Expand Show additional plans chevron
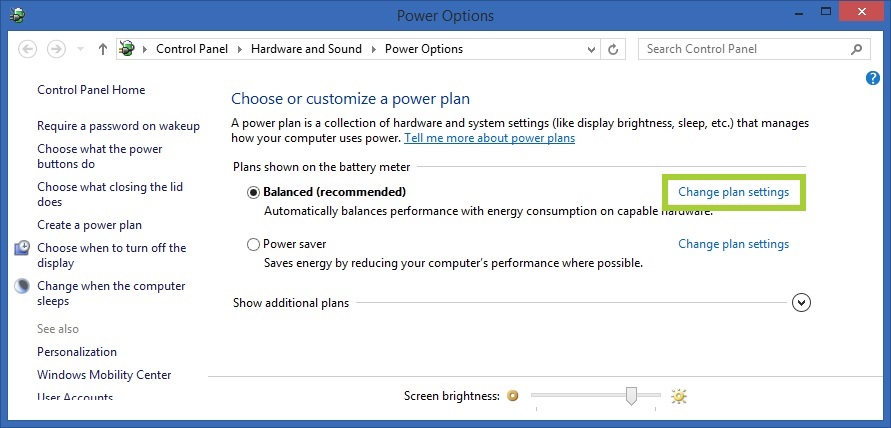 click(800, 302)
